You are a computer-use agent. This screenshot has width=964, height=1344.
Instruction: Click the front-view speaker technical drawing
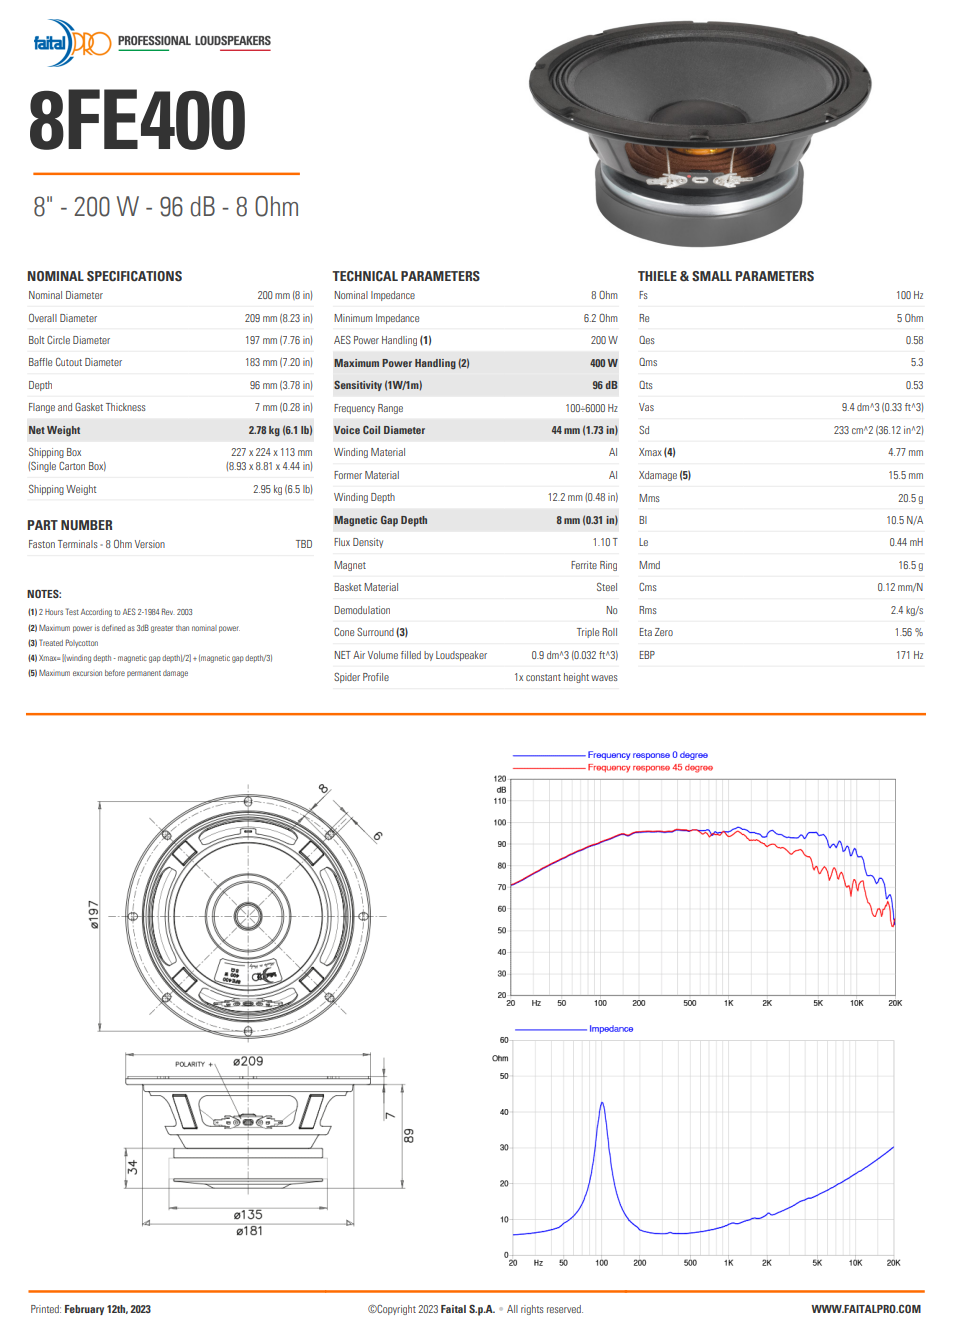click(247, 915)
